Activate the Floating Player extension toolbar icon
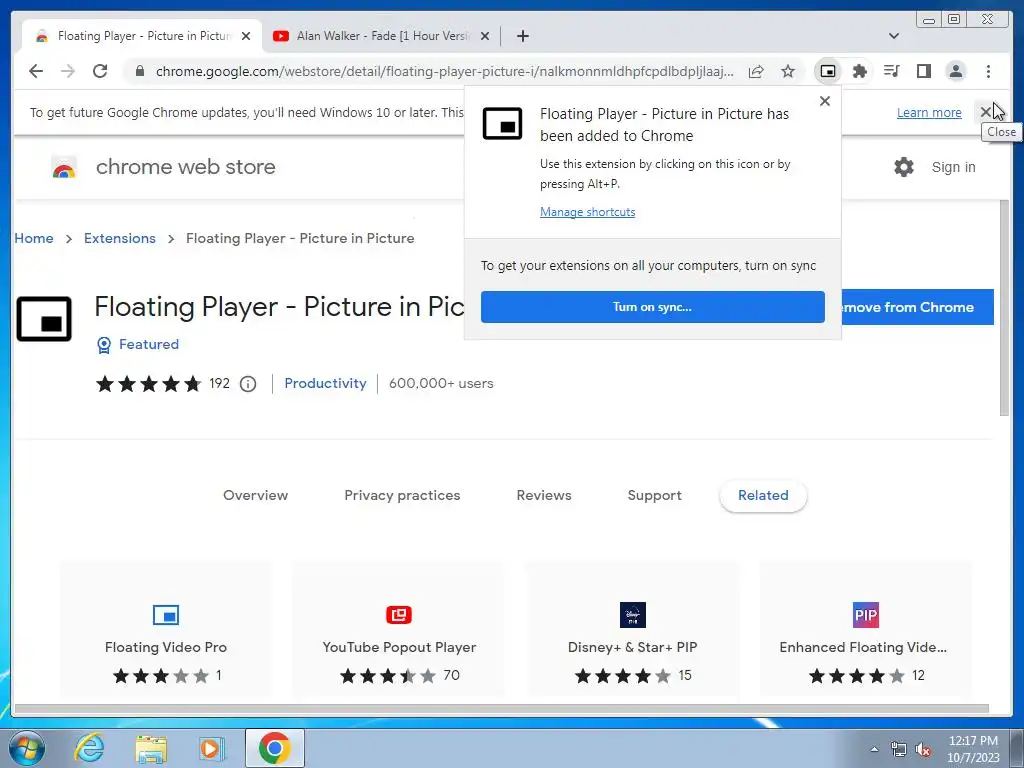 [x=827, y=71]
